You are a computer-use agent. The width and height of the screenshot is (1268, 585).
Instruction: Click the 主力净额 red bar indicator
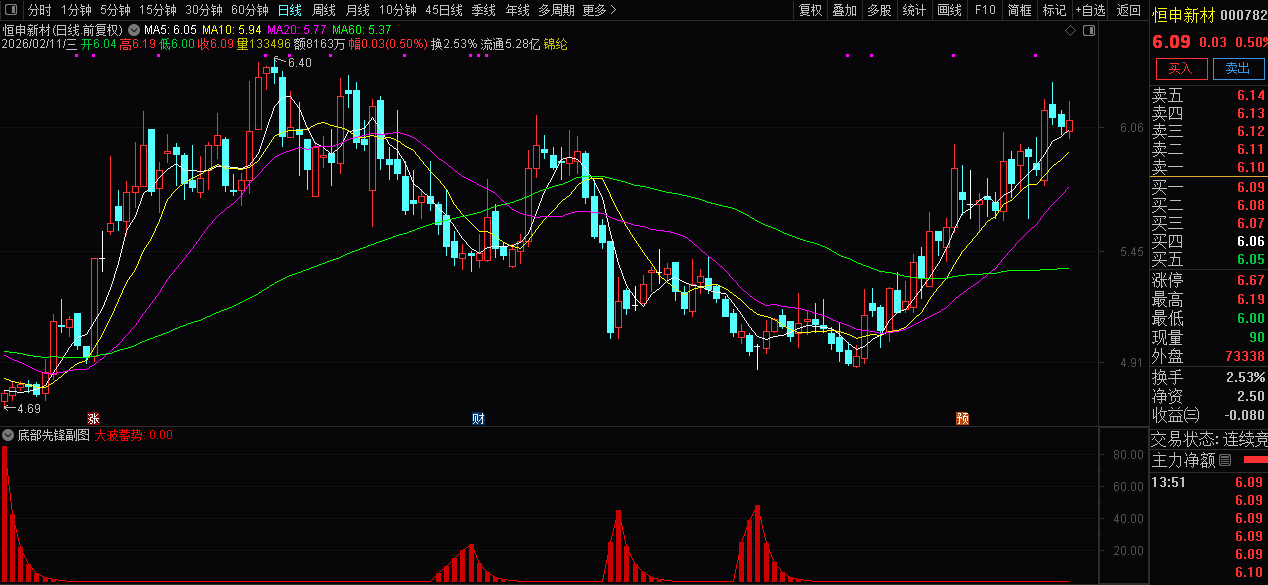(1254, 461)
